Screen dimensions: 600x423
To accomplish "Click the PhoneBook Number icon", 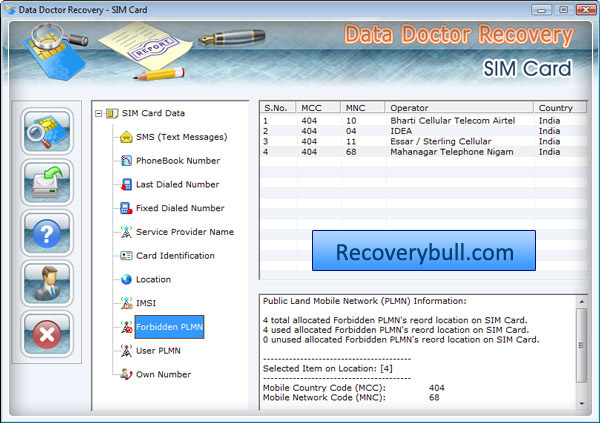I will 126,161.
